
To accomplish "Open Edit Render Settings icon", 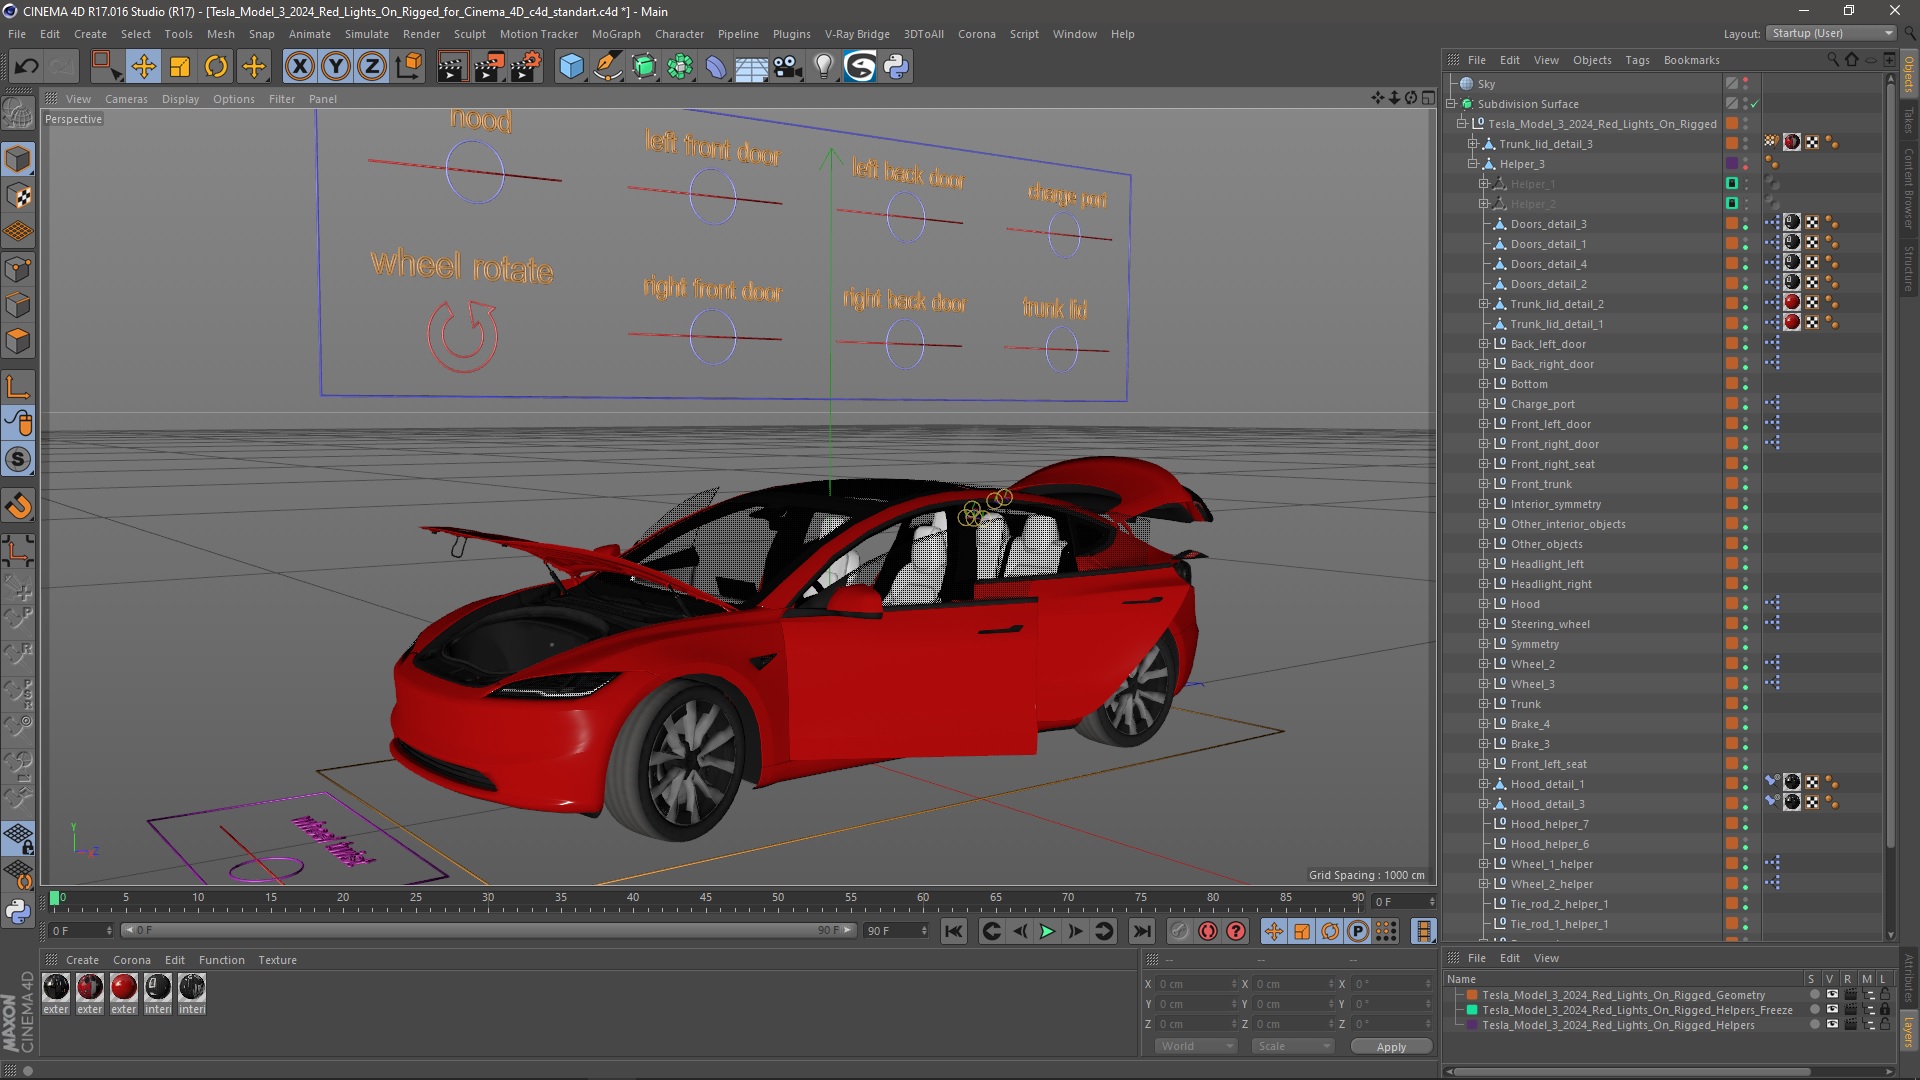I will 525,67.
